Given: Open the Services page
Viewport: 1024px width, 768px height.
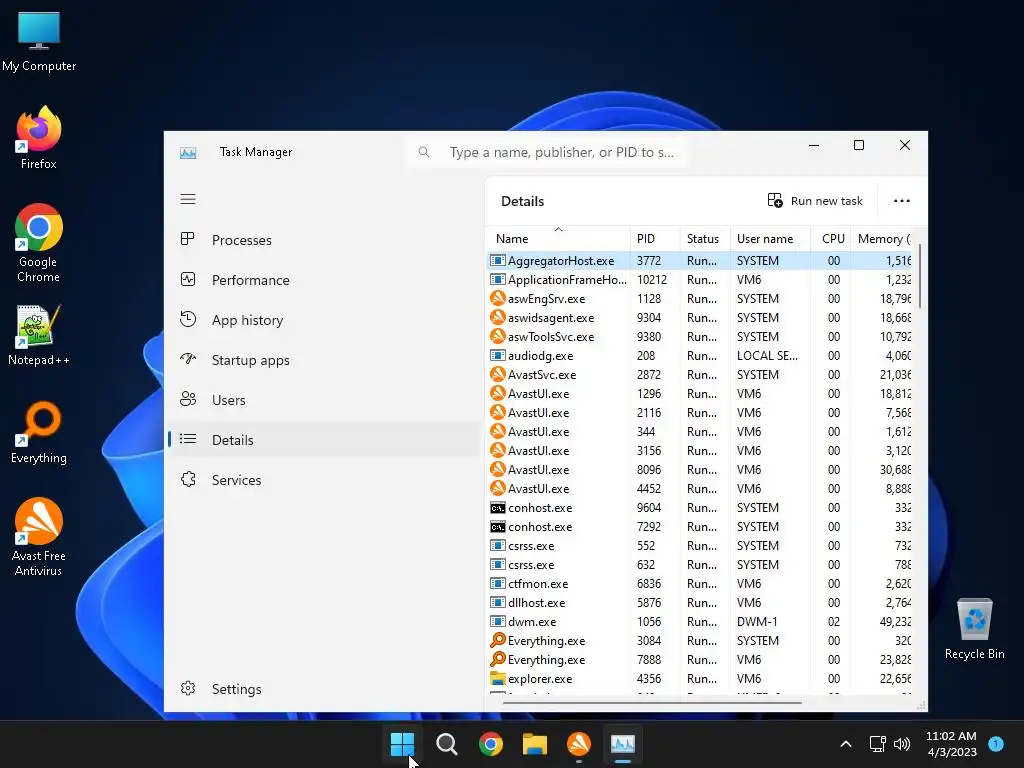Looking at the screenshot, I should click(323, 480).
